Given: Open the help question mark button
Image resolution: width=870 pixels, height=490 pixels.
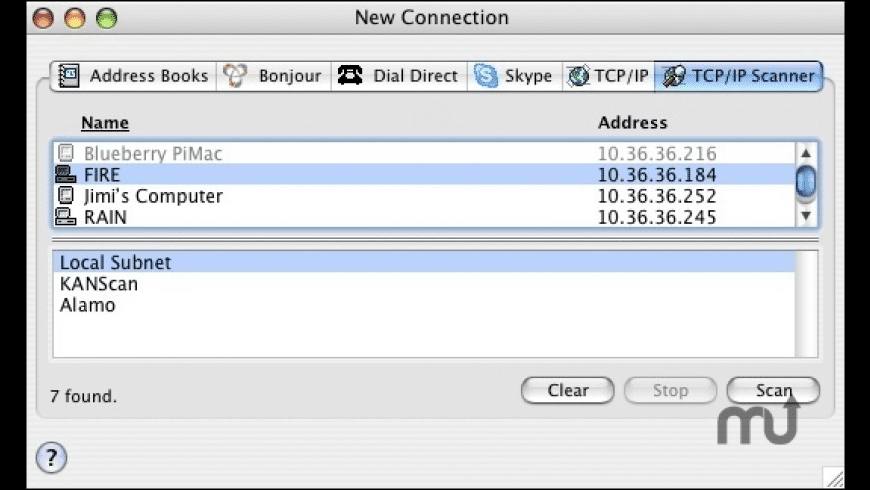Looking at the screenshot, I should click(51, 457).
